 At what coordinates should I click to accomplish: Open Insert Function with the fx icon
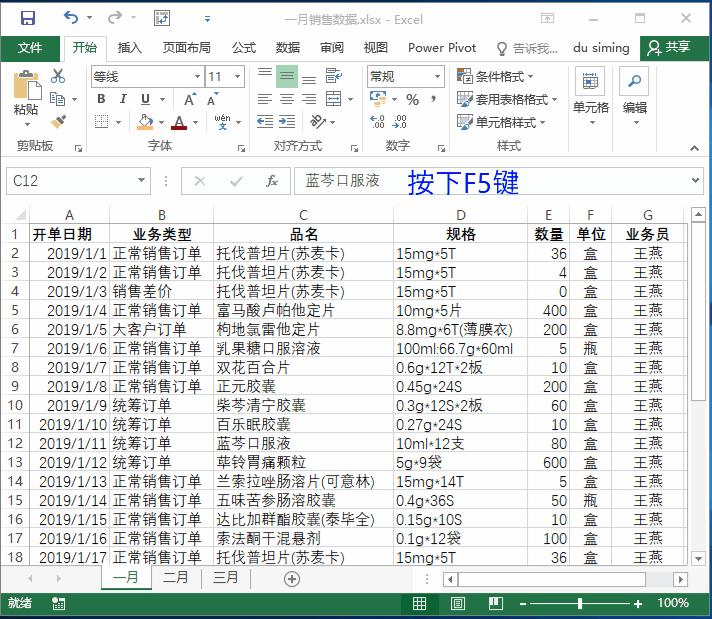pyautogui.click(x=272, y=181)
